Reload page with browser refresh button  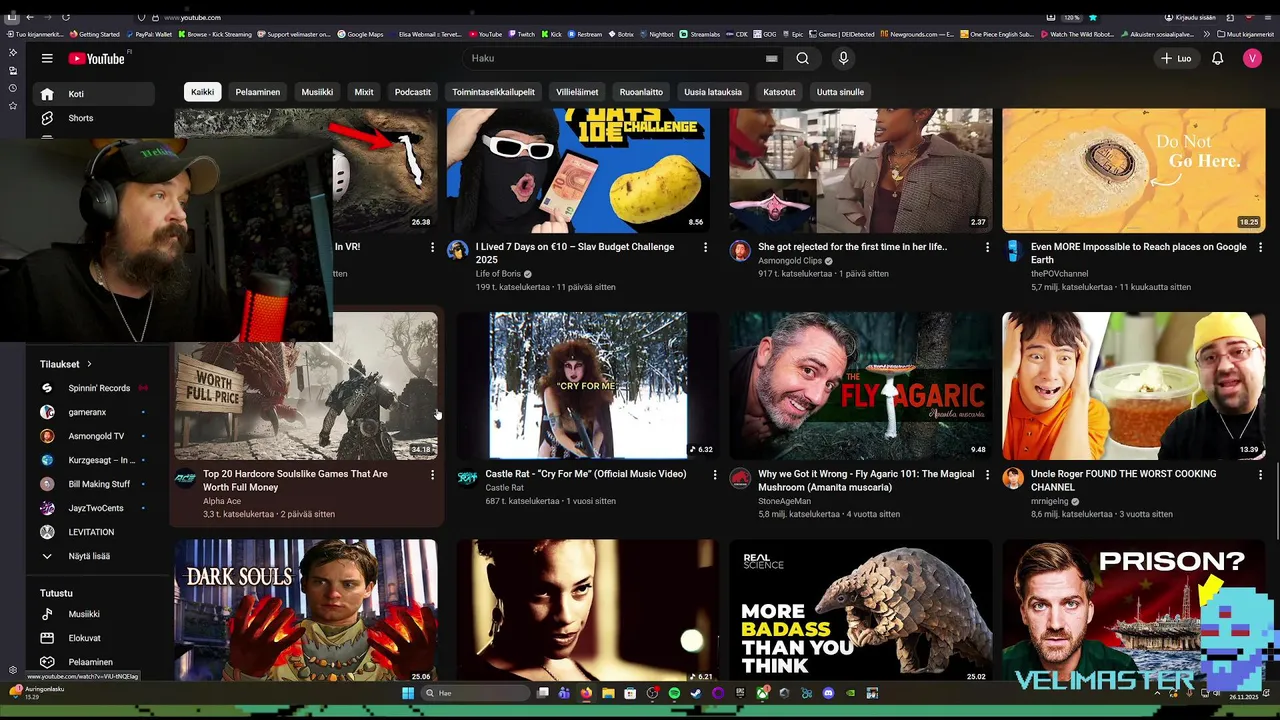(x=66, y=17)
